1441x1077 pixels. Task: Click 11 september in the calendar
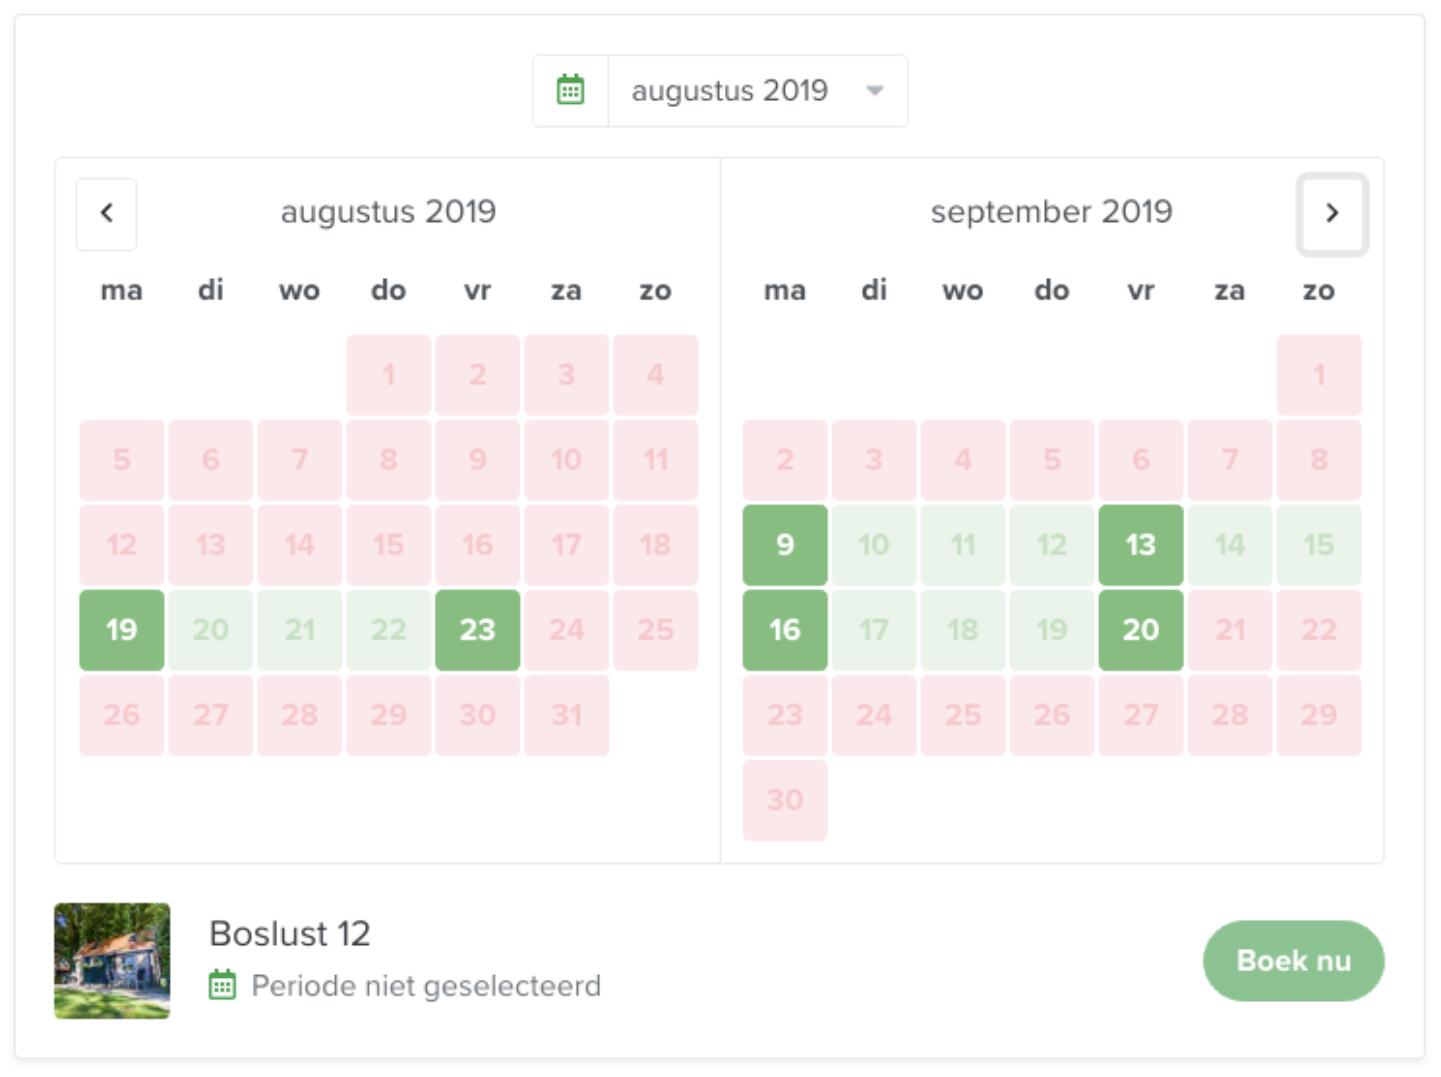click(x=963, y=545)
